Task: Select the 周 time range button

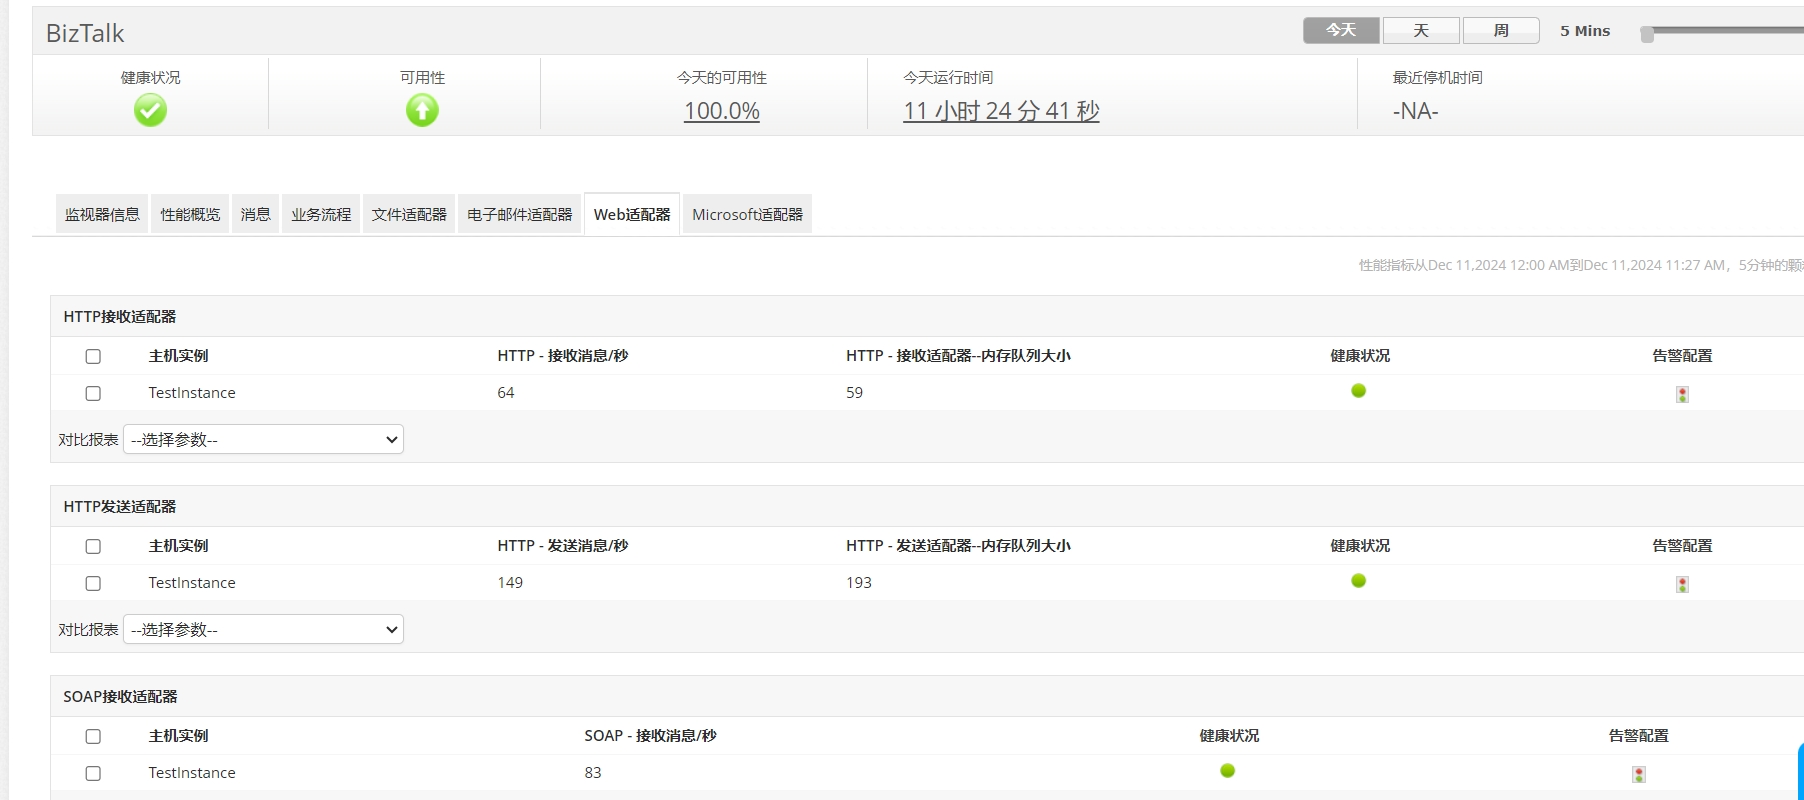Action: coord(1501,31)
